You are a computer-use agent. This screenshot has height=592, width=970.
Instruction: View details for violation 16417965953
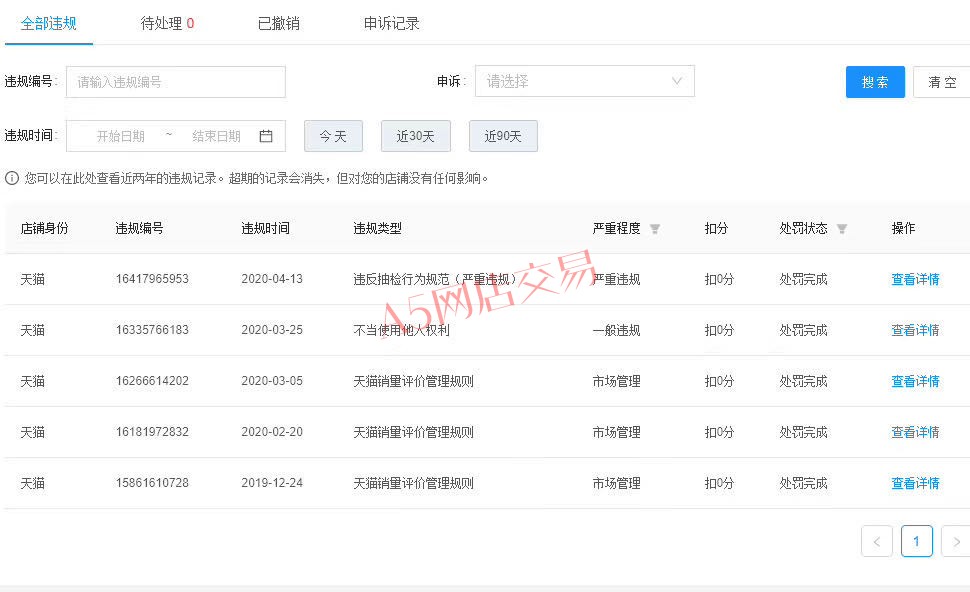click(x=915, y=279)
